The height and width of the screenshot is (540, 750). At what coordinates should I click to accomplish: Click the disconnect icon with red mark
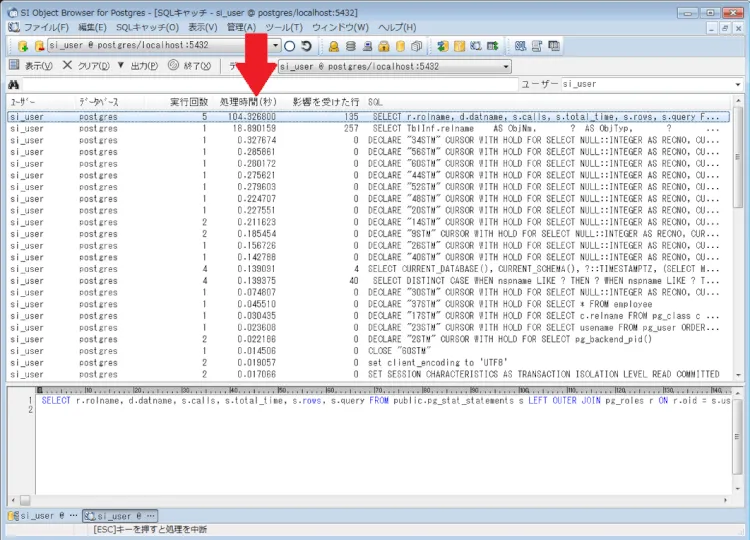[39, 46]
